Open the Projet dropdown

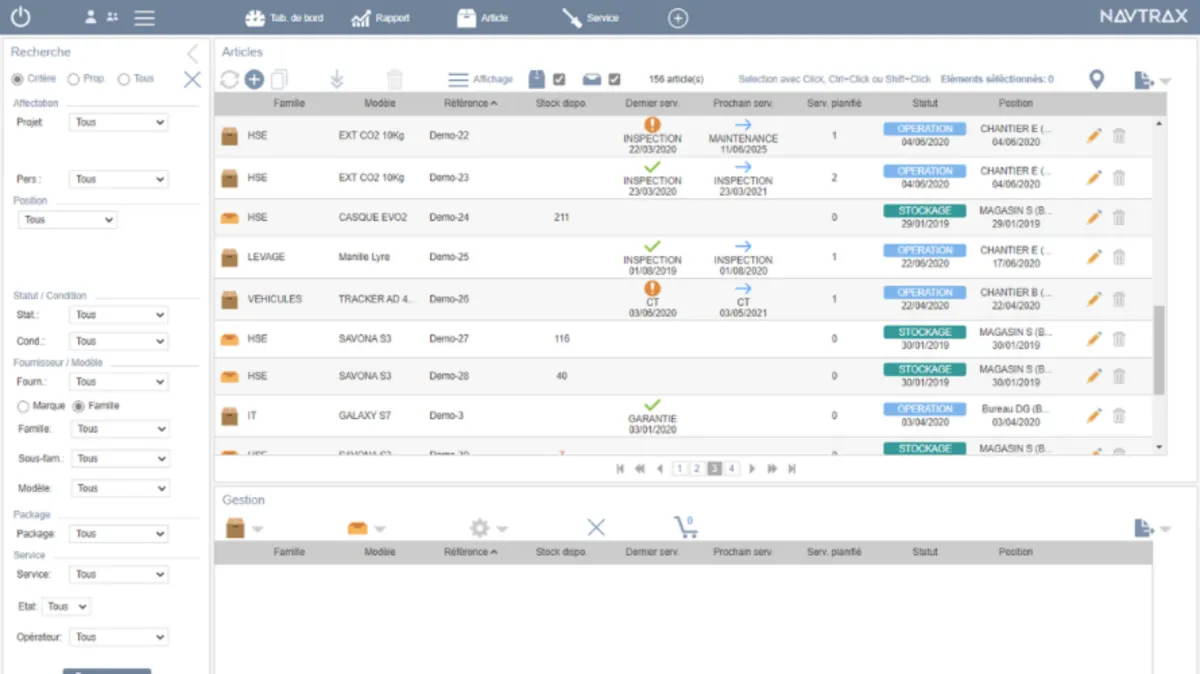(x=119, y=123)
